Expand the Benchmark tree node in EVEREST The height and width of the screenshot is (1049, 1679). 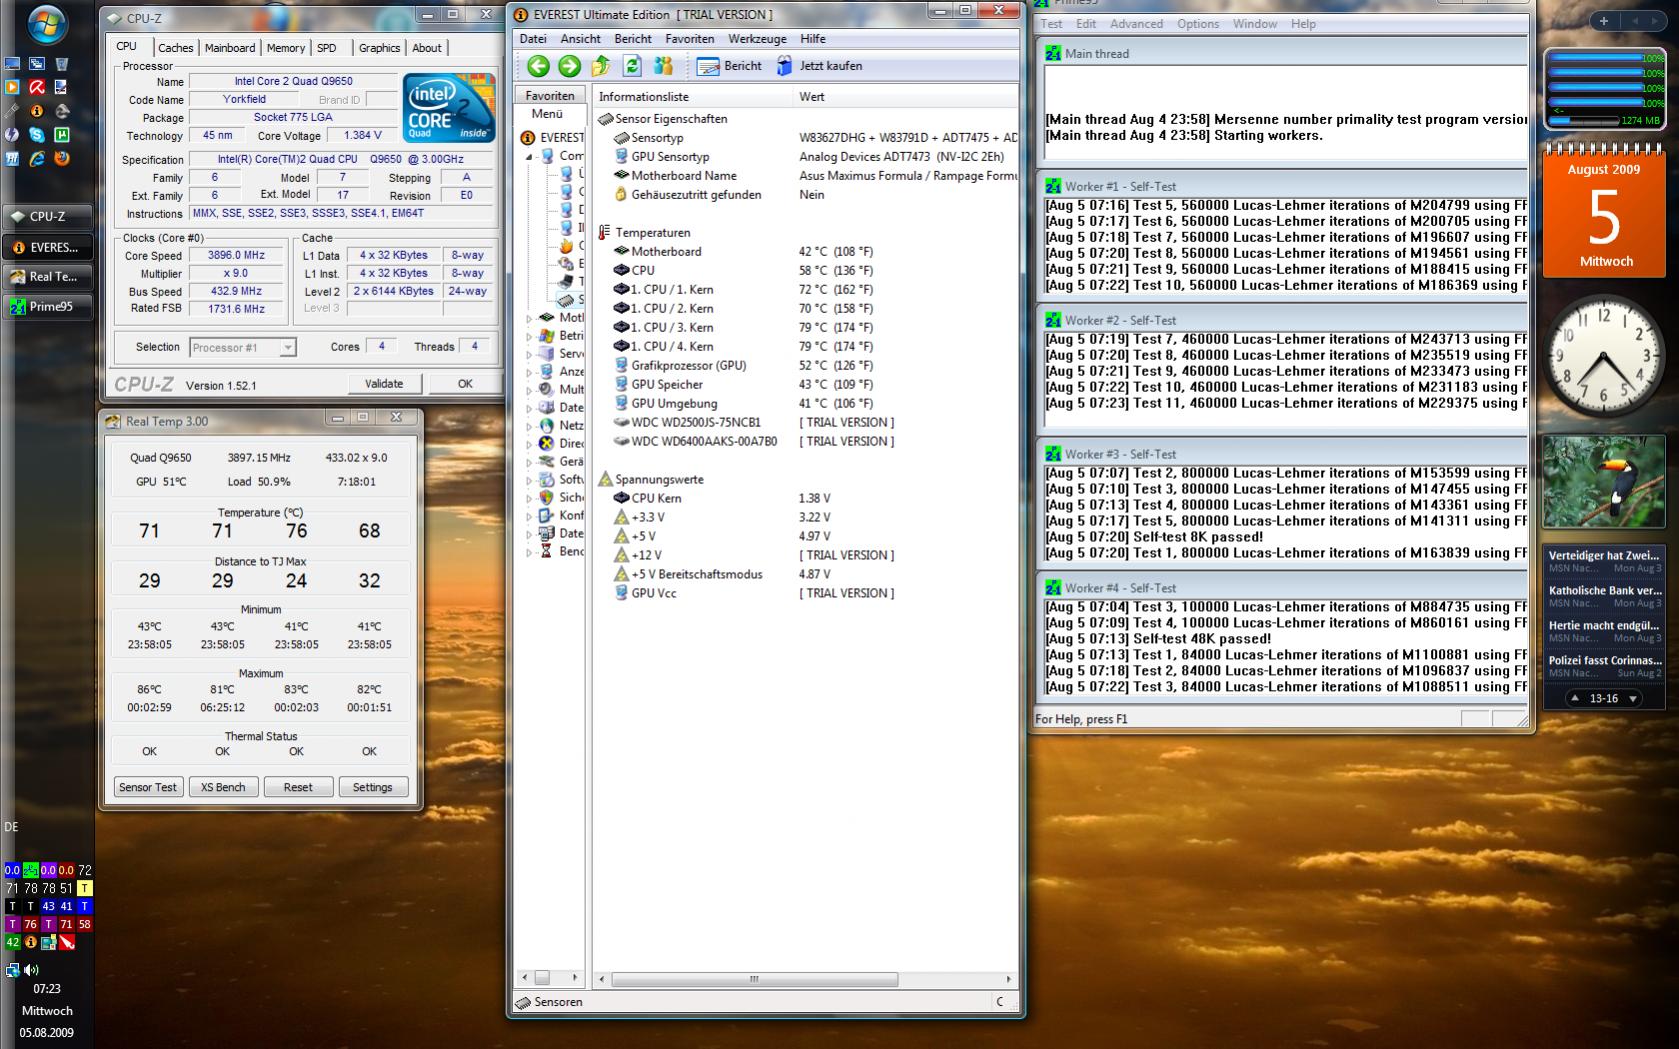click(x=529, y=552)
